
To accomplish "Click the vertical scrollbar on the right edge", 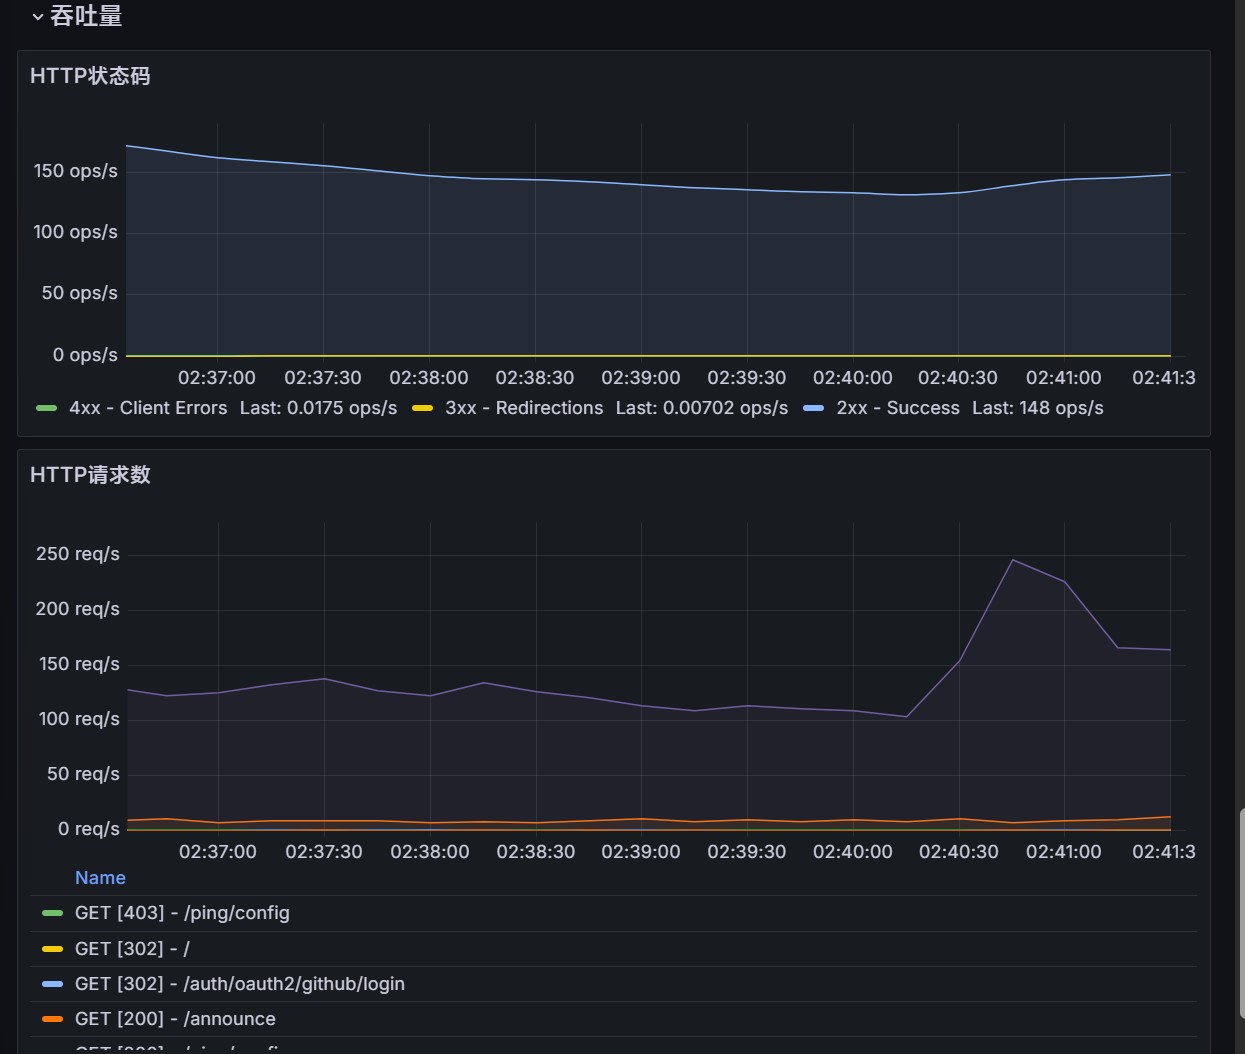I will pyautogui.click(x=1241, y=930).
